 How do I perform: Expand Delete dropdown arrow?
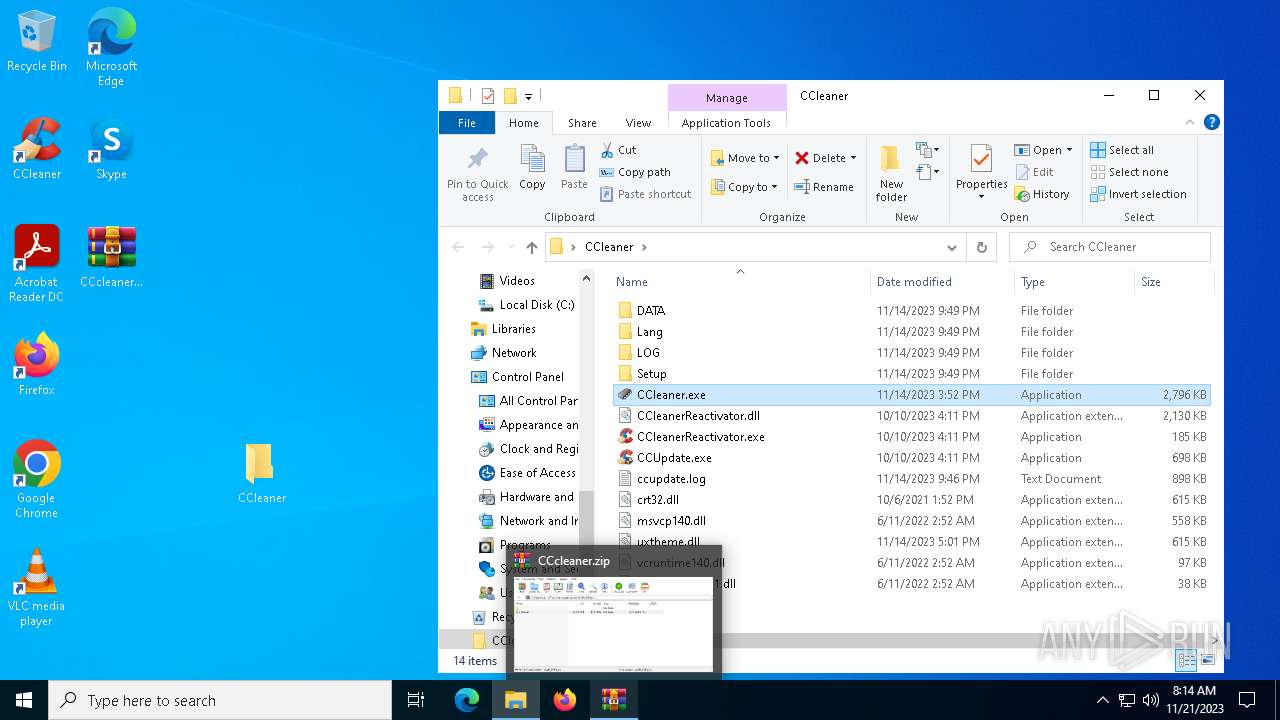point(853,158)
